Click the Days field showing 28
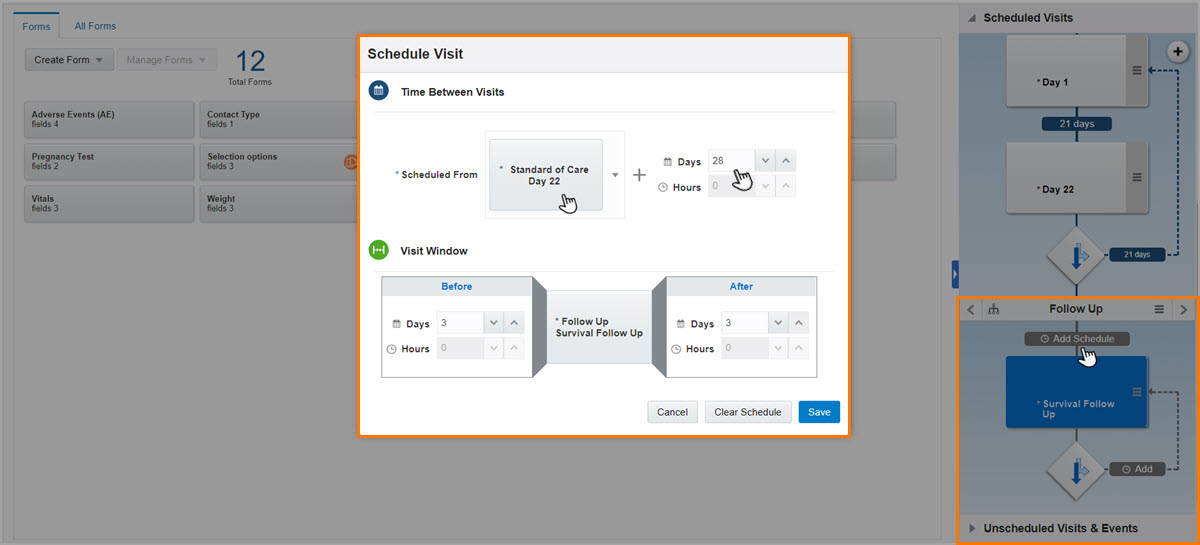Viewport: 1200px width, 545px height. click(x=730, y=161)
